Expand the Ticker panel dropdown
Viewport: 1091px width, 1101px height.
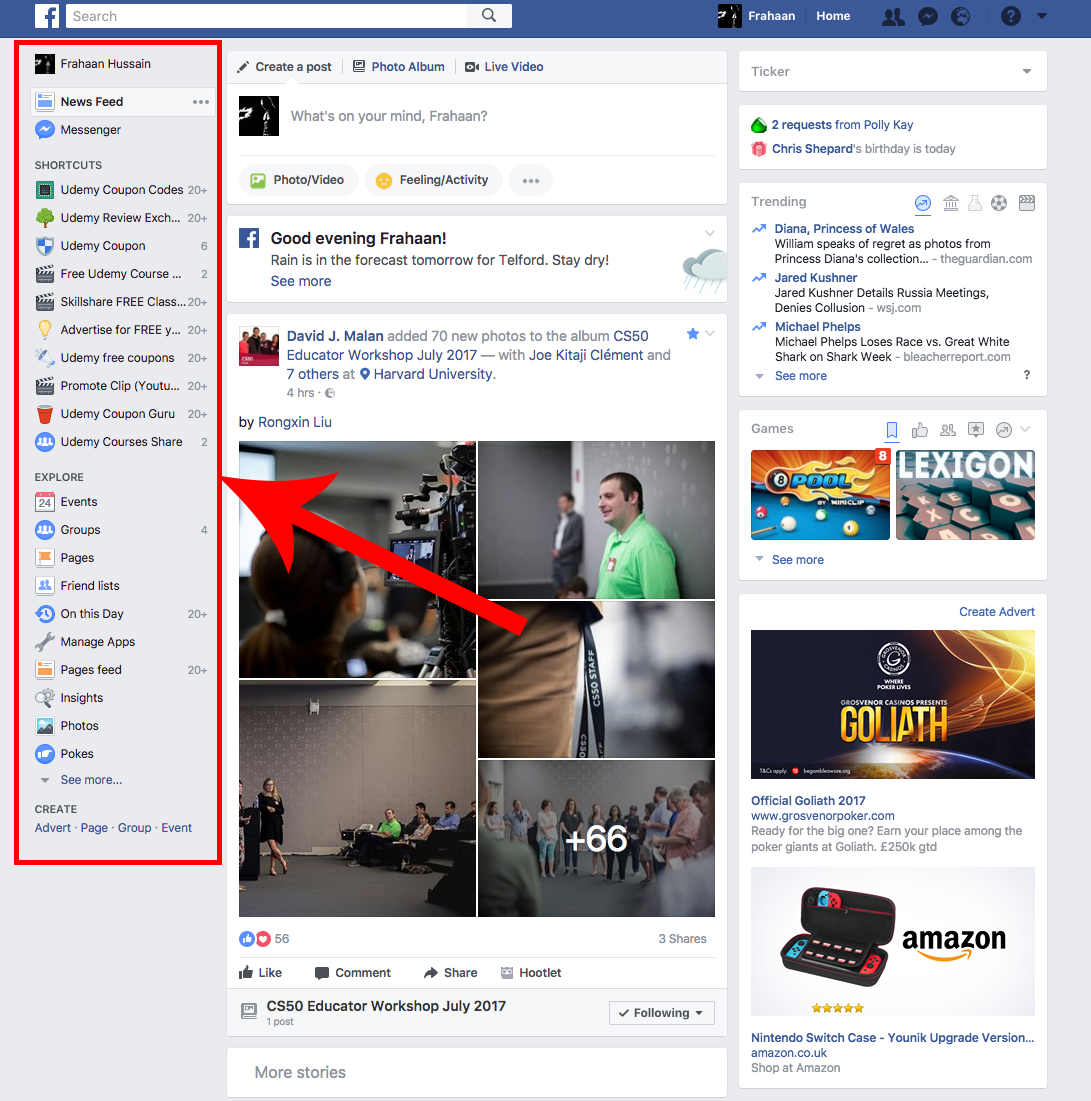pyautogui.click(x=1027, y=72)
